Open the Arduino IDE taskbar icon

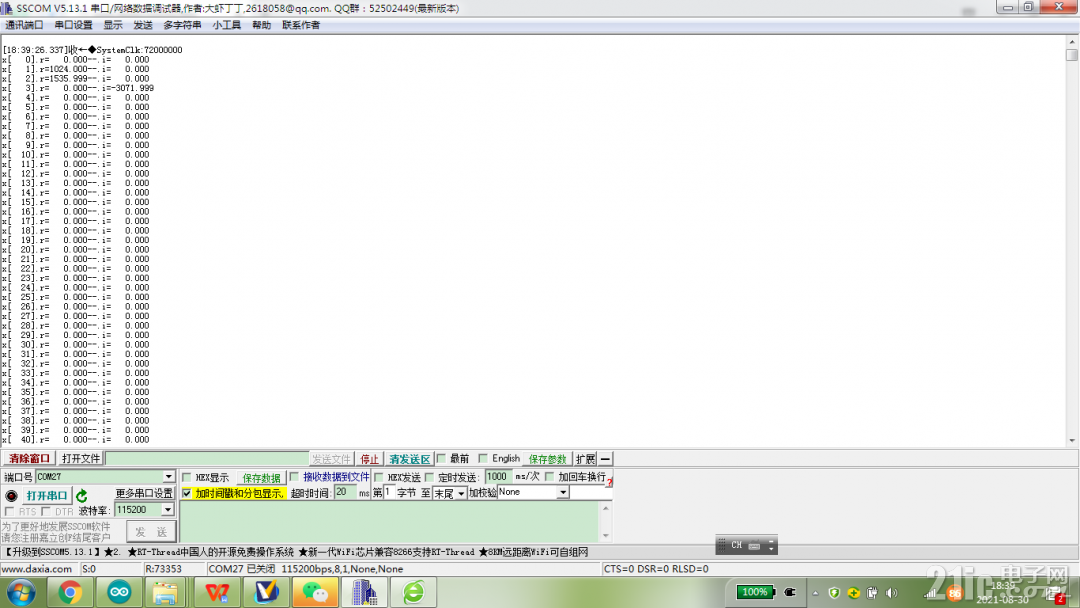click(x=118, y=592)
